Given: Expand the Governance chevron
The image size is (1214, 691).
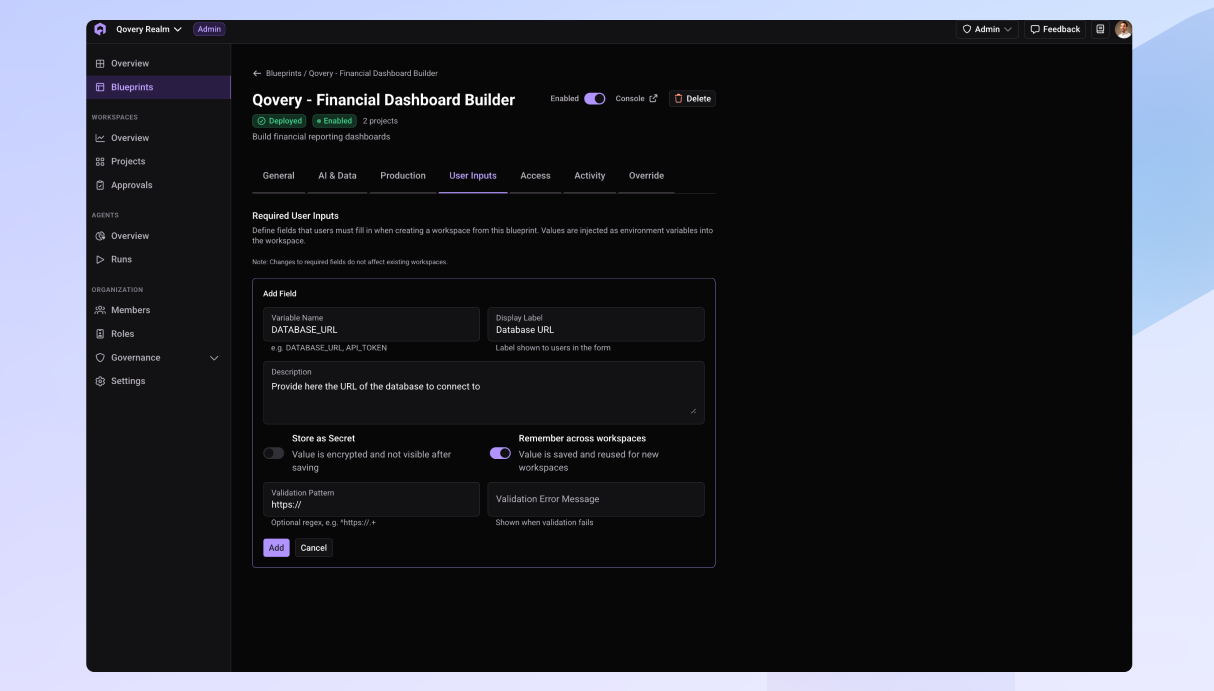Looking at the screenshot, I should [214, 358].
